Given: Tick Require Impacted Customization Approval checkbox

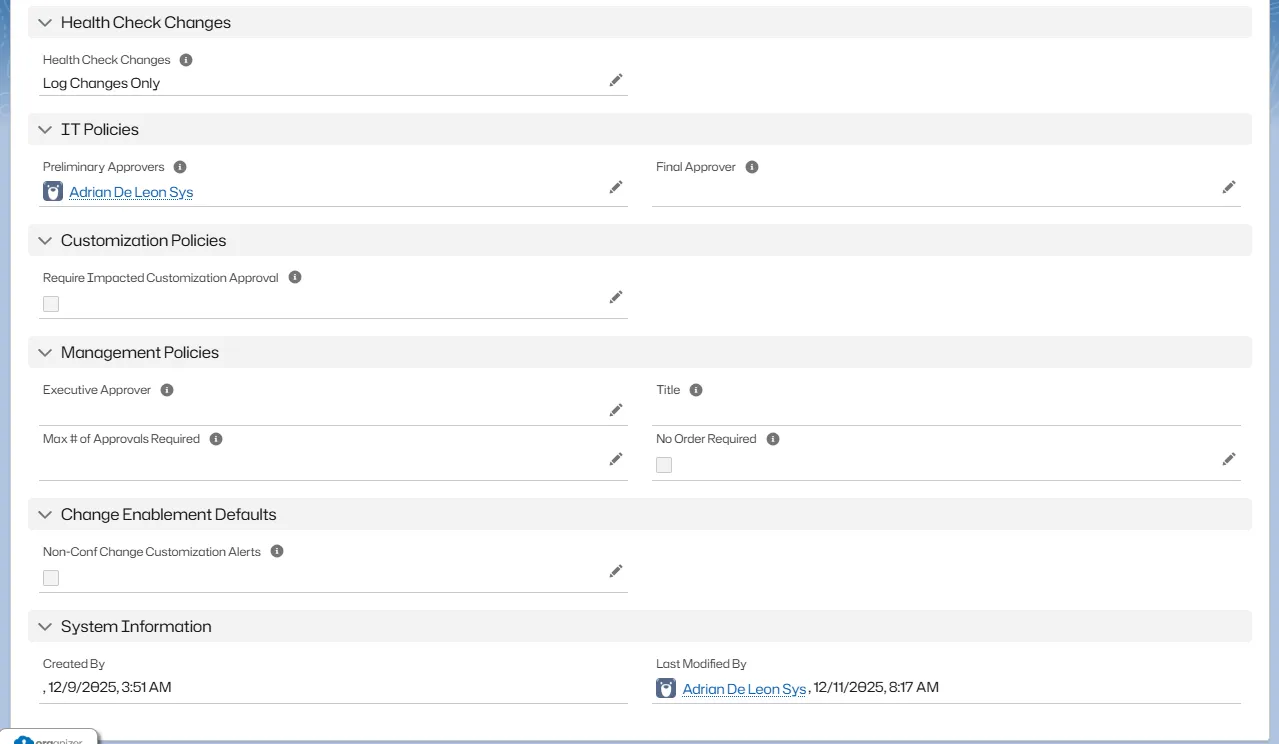Looking at the screenshot, I should tap(51, 304).
